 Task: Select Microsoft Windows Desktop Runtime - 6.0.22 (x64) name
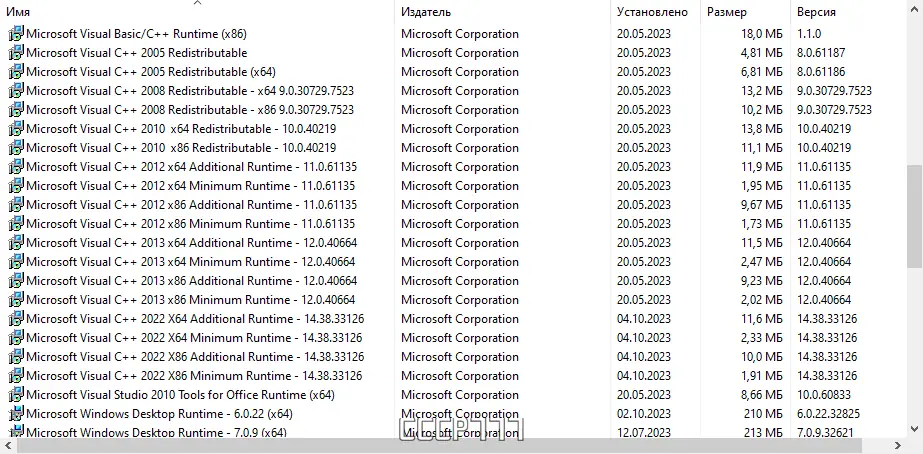pyautogui.click(x=160, y=413)
